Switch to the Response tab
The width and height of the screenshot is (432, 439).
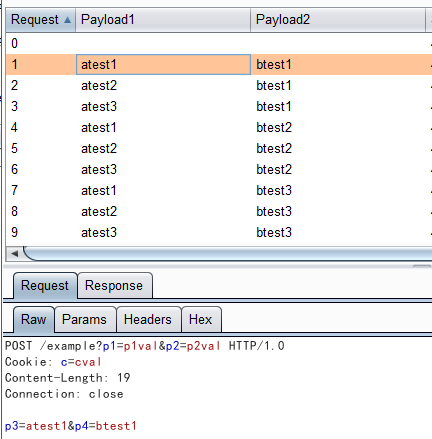[x=114, y=286]
